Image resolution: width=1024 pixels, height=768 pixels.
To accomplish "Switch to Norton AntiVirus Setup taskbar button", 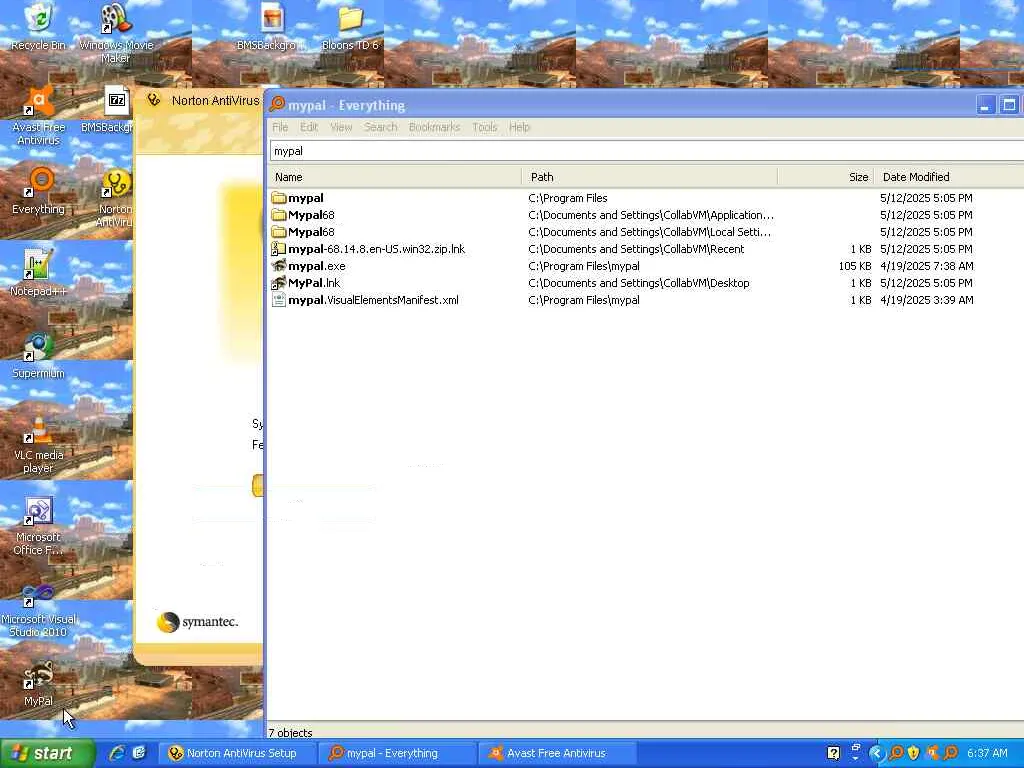I will point(236,753).
